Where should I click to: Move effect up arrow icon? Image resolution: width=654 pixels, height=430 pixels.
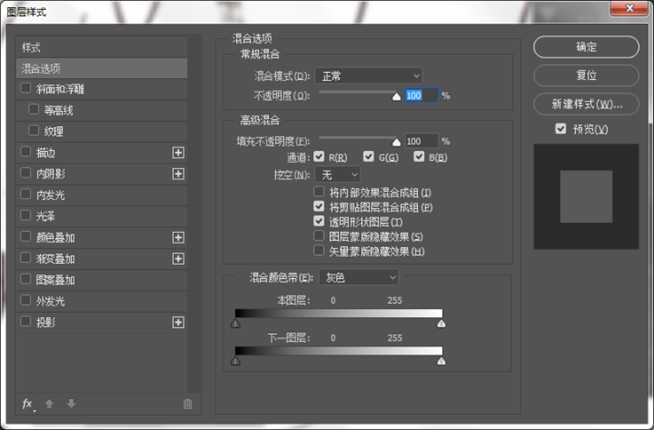[x=49, y=404]
